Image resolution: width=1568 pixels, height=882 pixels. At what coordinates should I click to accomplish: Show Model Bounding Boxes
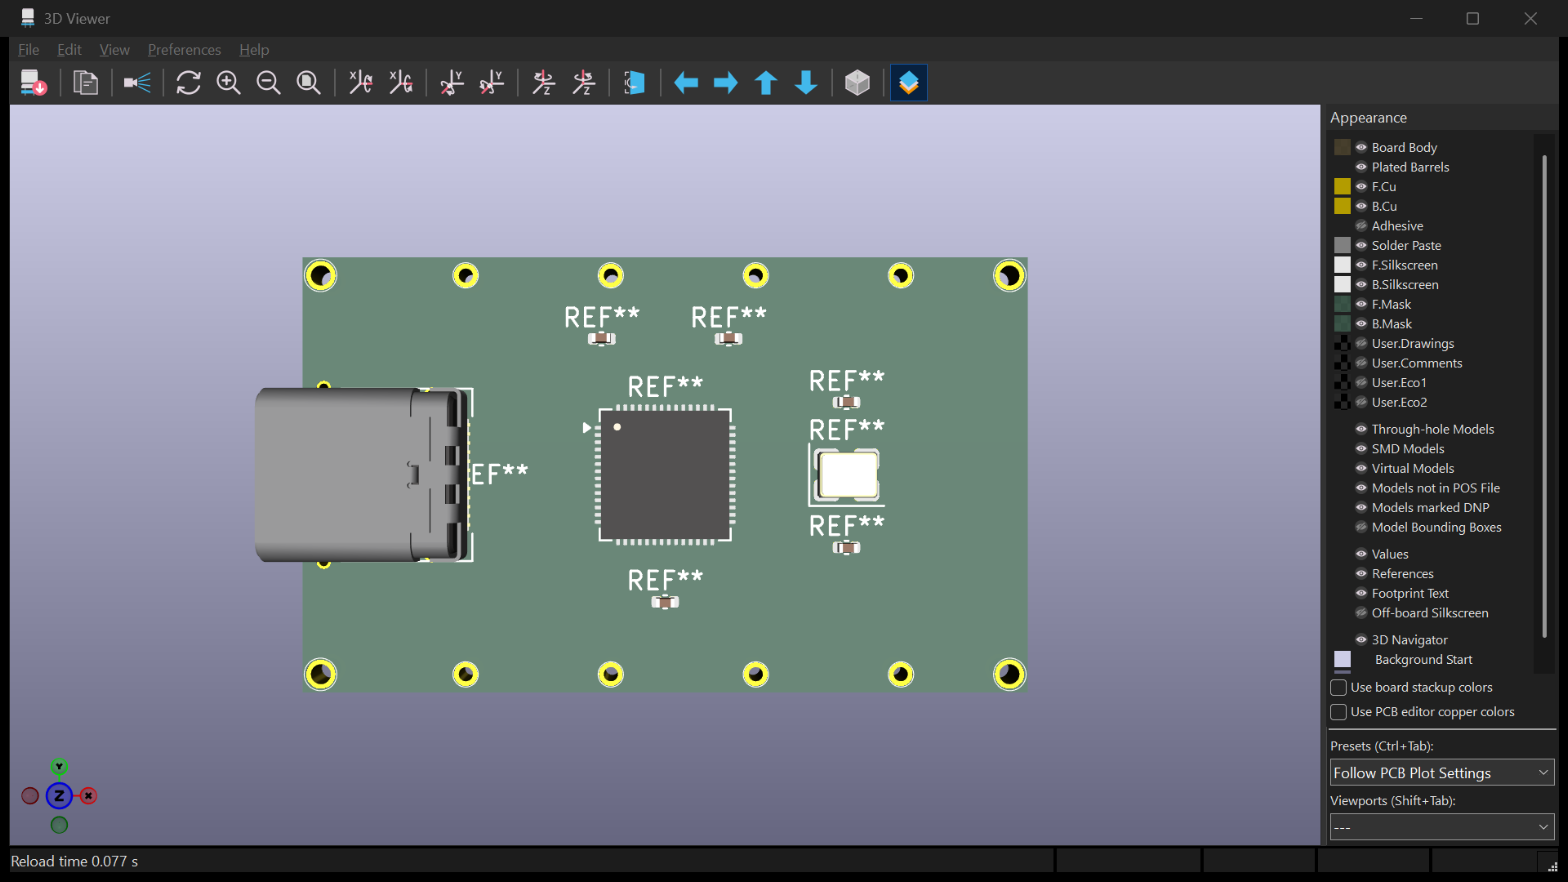(x=1361, y=527)
